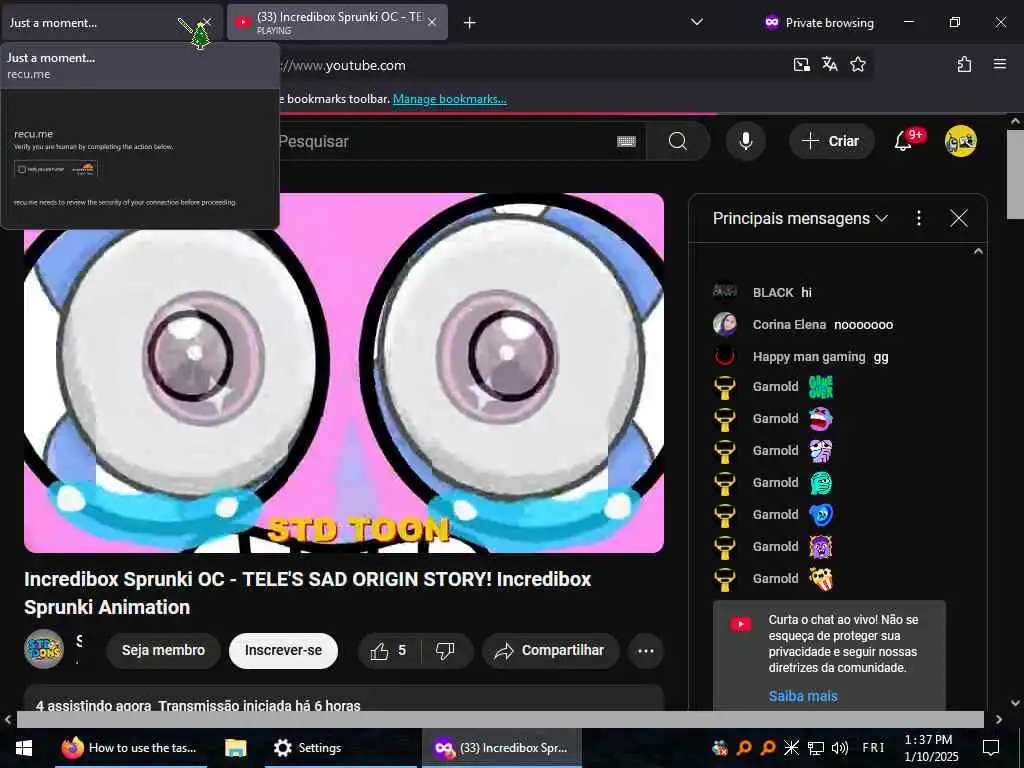This screenshot has width=1024, height=768.
Task: Start voice search with microphone icon
Action: pyautogui.click(x=745, y=141)
